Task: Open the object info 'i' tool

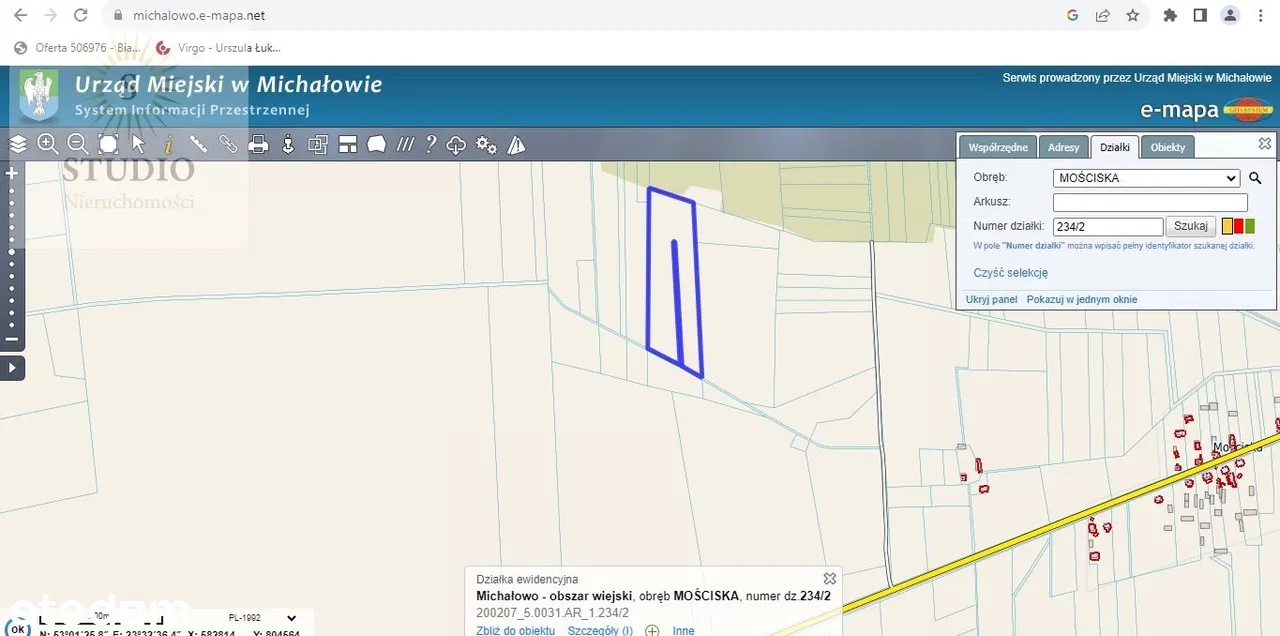Action: click(x=168, y=145)
